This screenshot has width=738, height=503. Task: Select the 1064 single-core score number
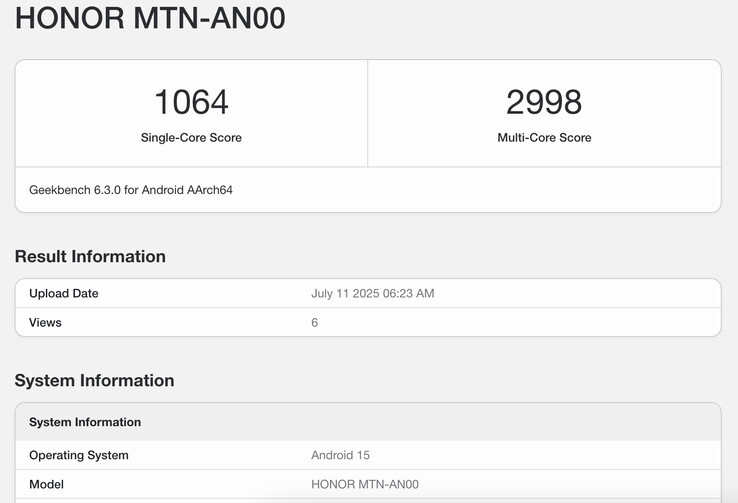pos(191,102)
